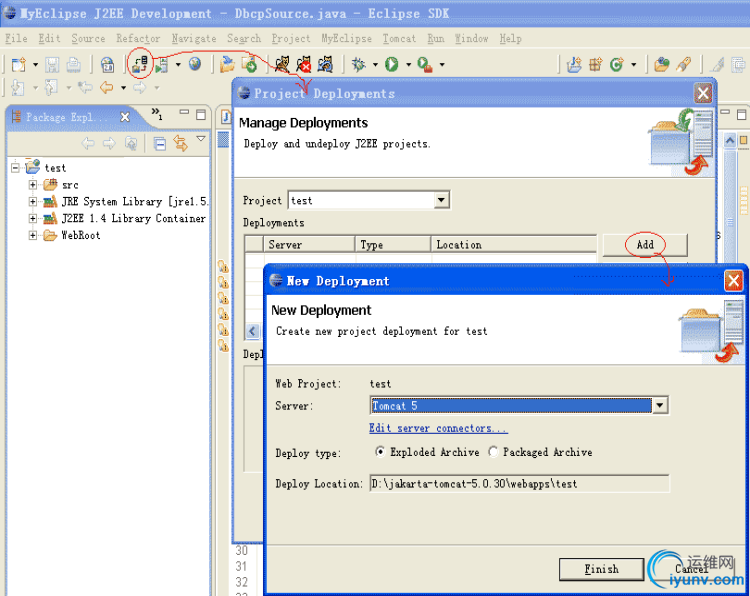This screenshot has width=750, height=596.
Task: Close the New Deployment dialog
Action: [x=734, y=281]
